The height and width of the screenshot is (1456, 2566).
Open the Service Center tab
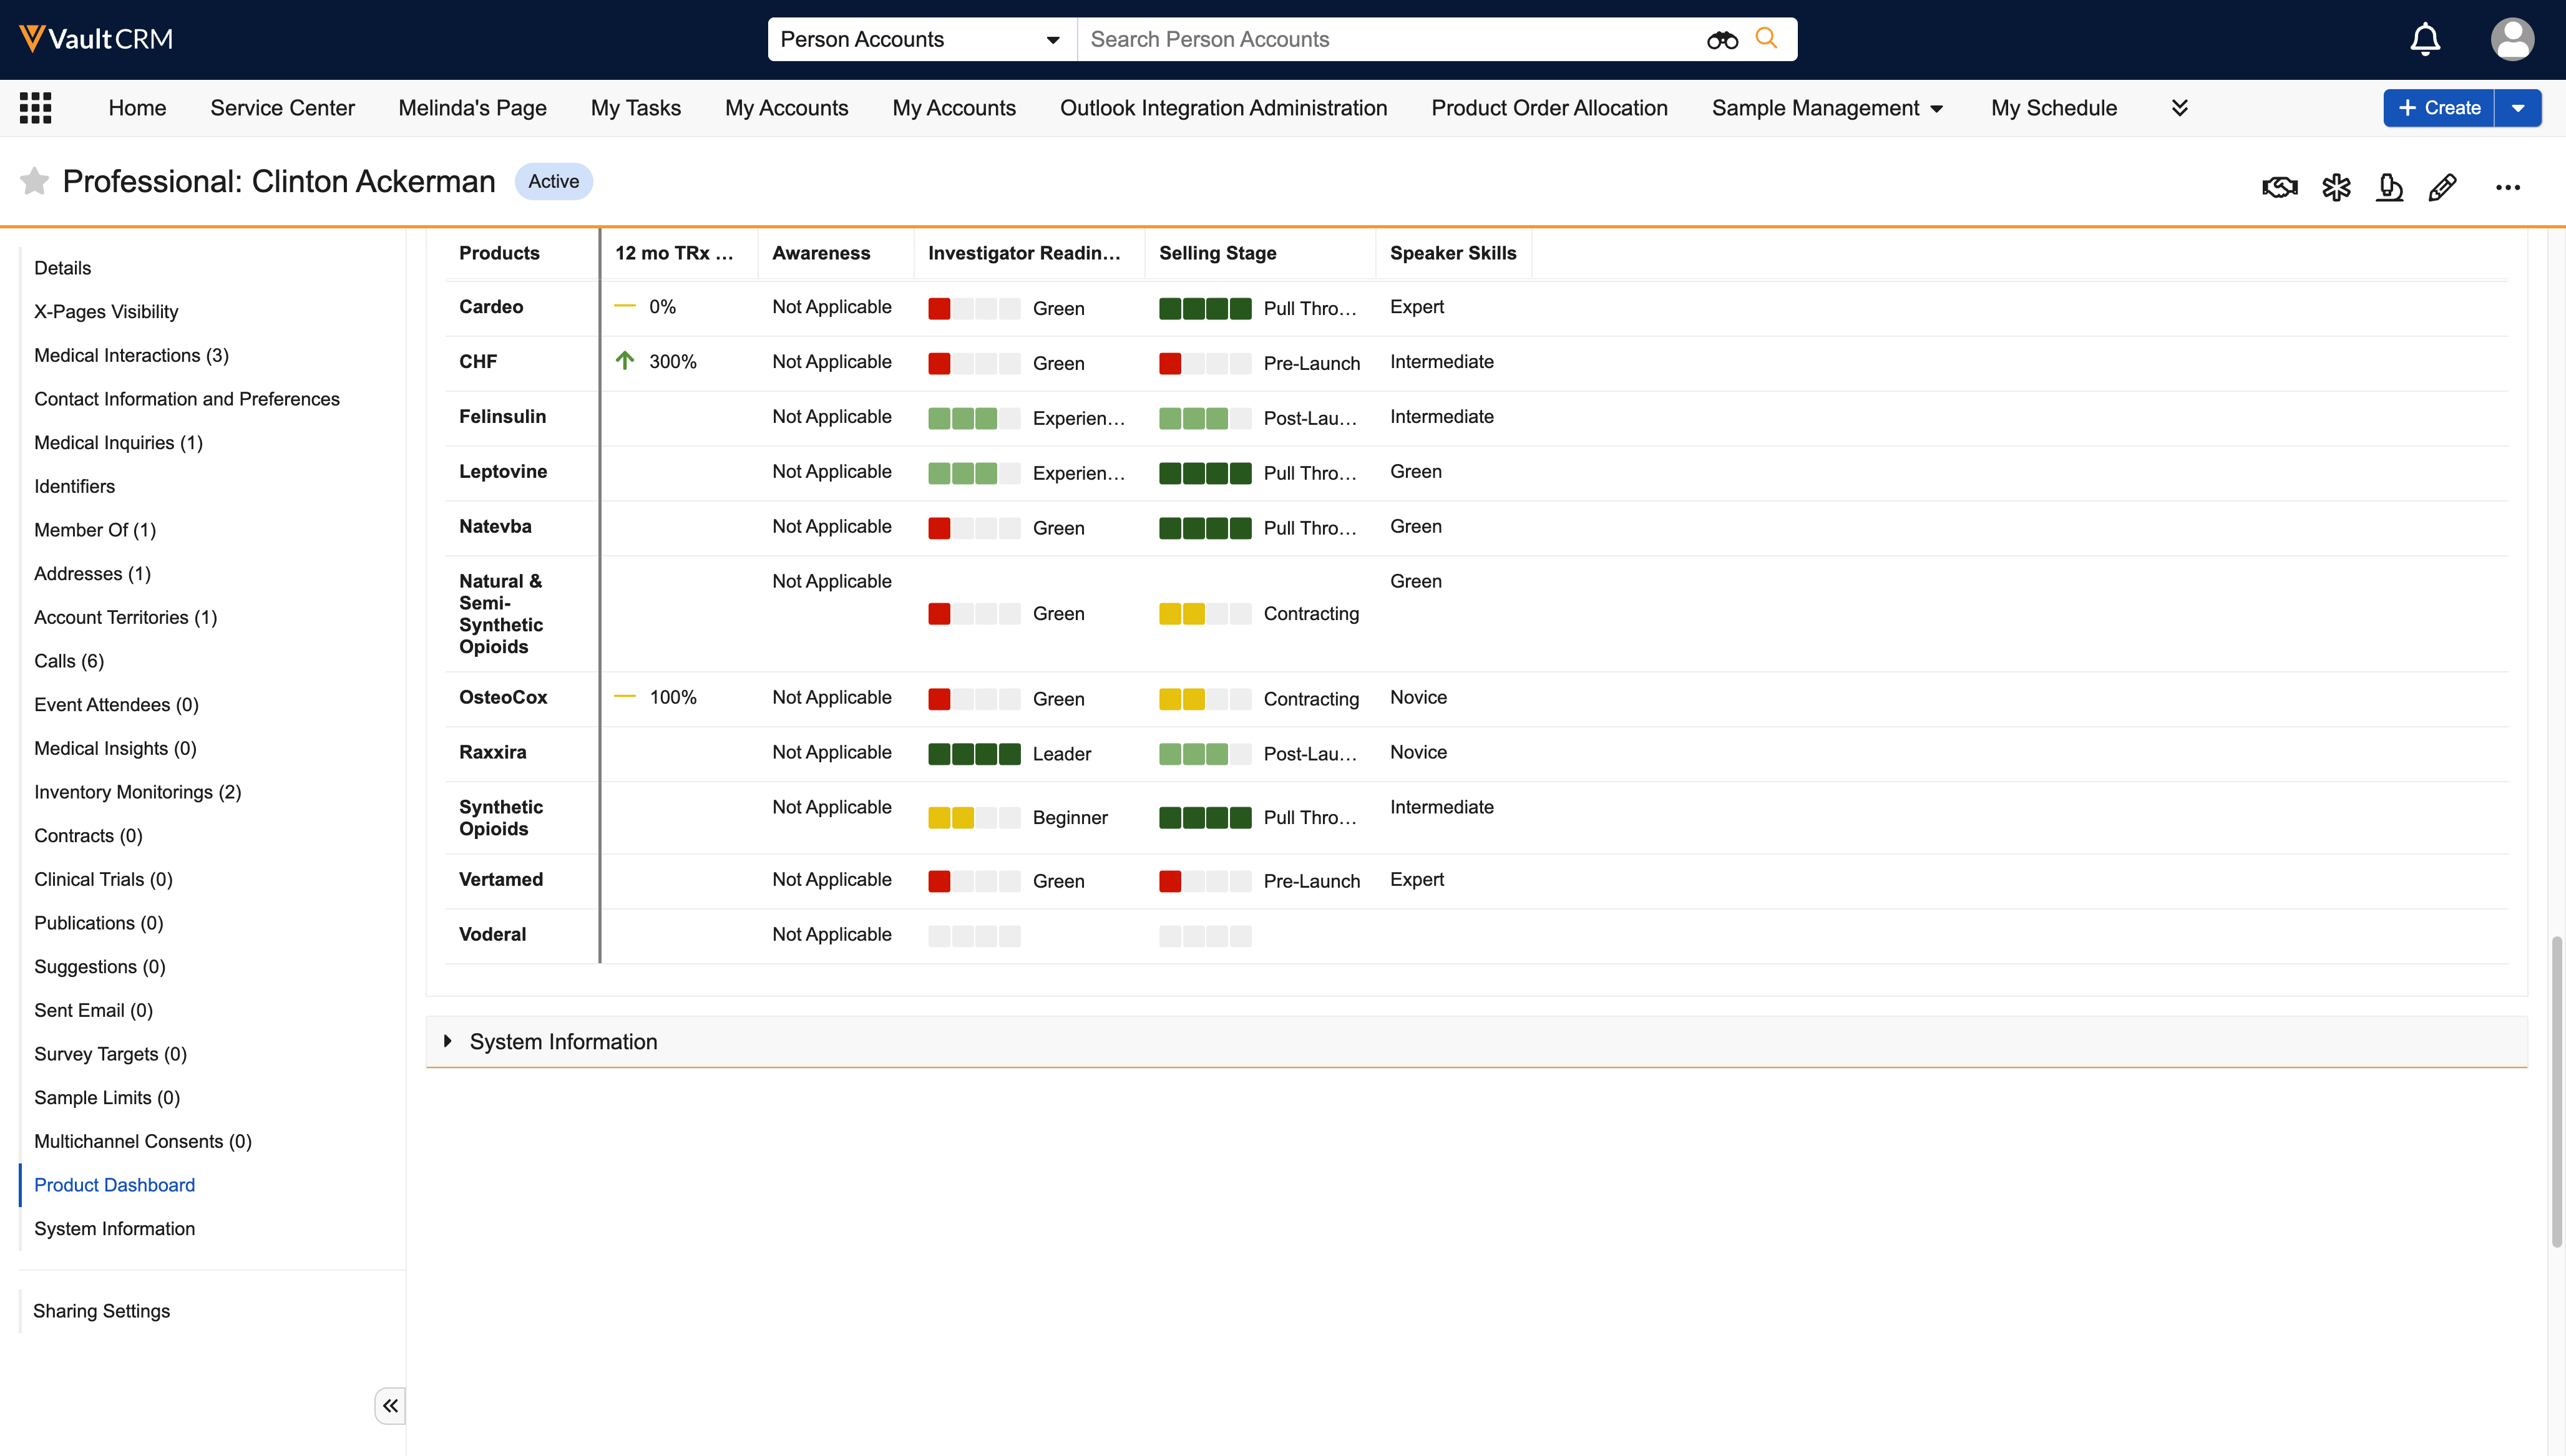pos(282,108)
